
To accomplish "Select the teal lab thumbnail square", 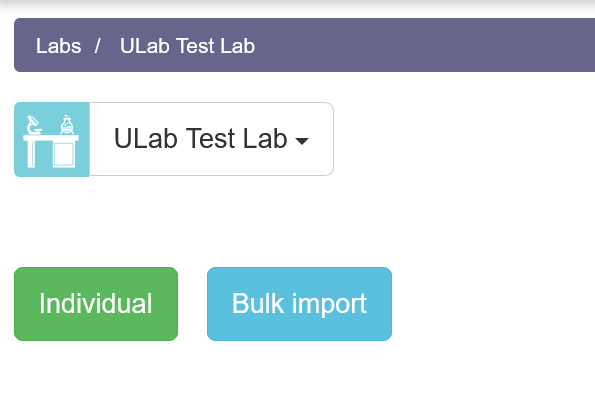I will pyautogui.click(x=52, y=139).
